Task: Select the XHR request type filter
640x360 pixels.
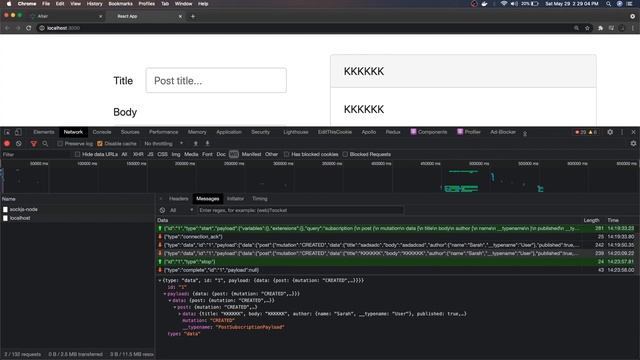Action: 138,154
